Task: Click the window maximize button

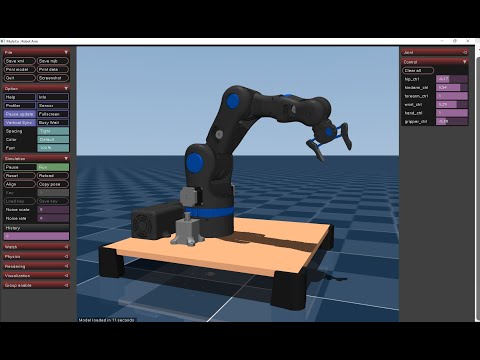Action: 455,41
